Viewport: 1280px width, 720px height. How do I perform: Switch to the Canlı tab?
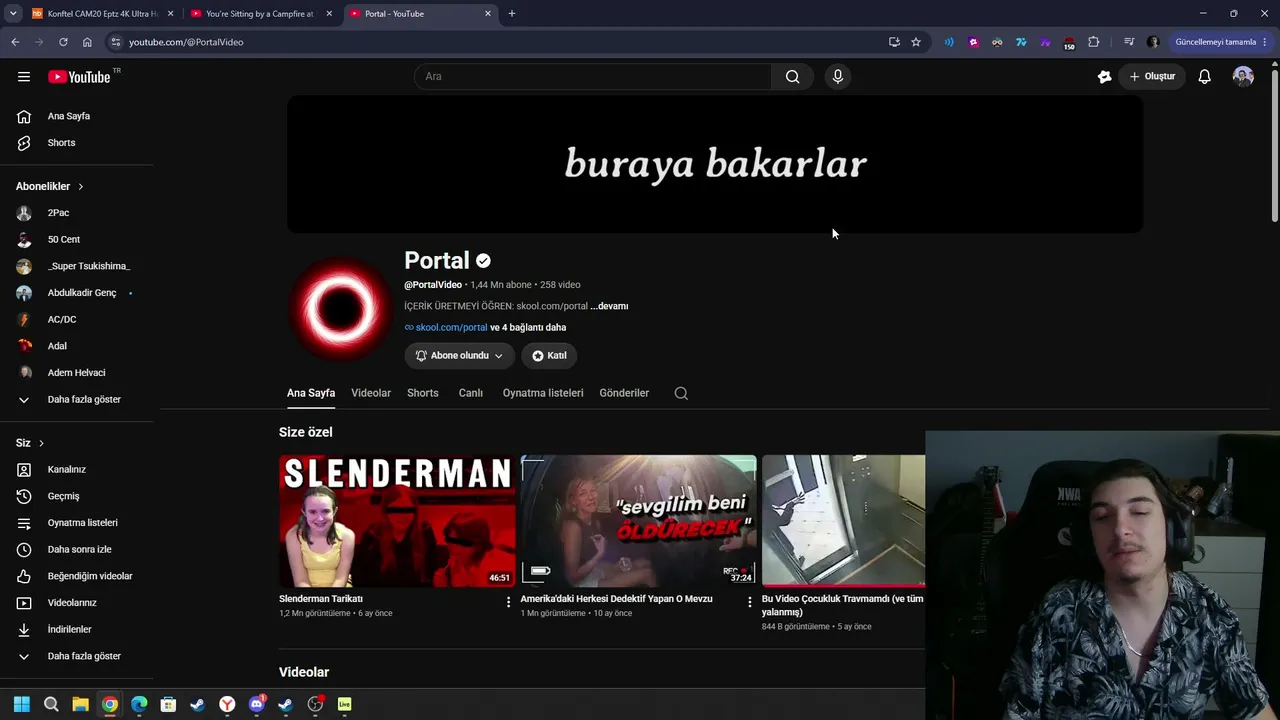pyautogui.click(x=471, y=393)
